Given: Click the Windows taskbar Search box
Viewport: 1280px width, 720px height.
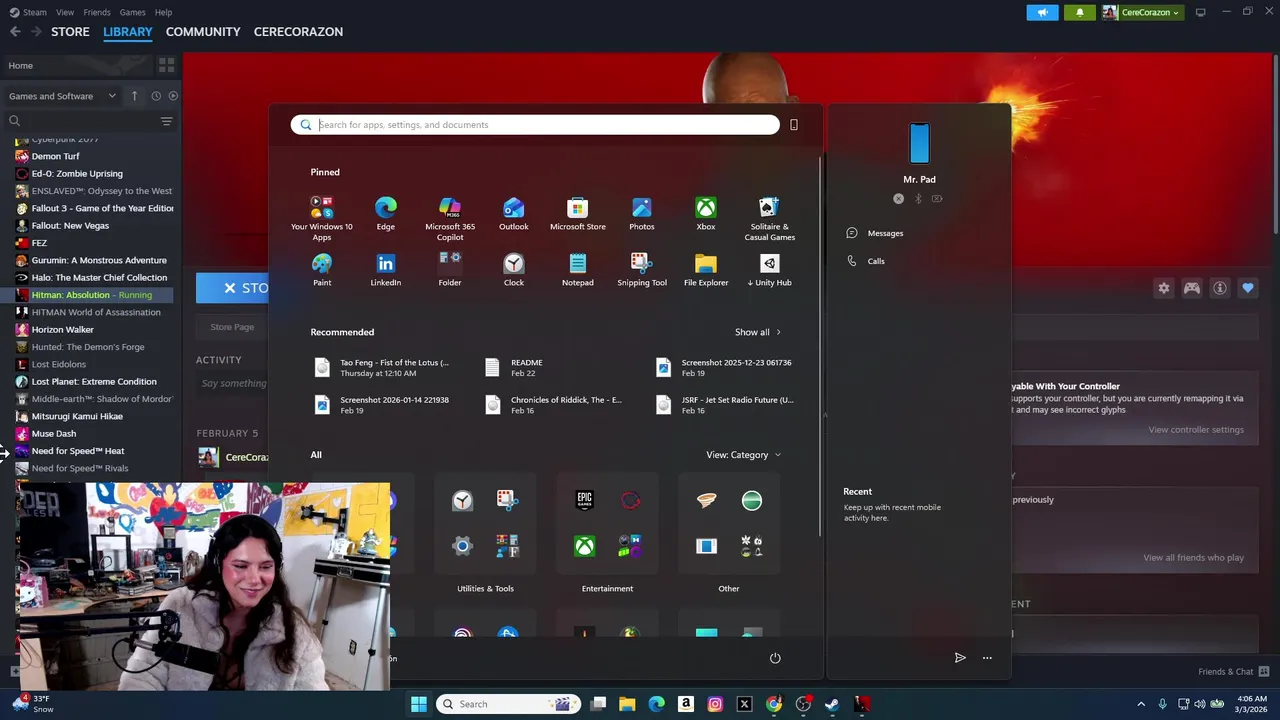Looking at the screenshot, I should (x=507, y=704).
